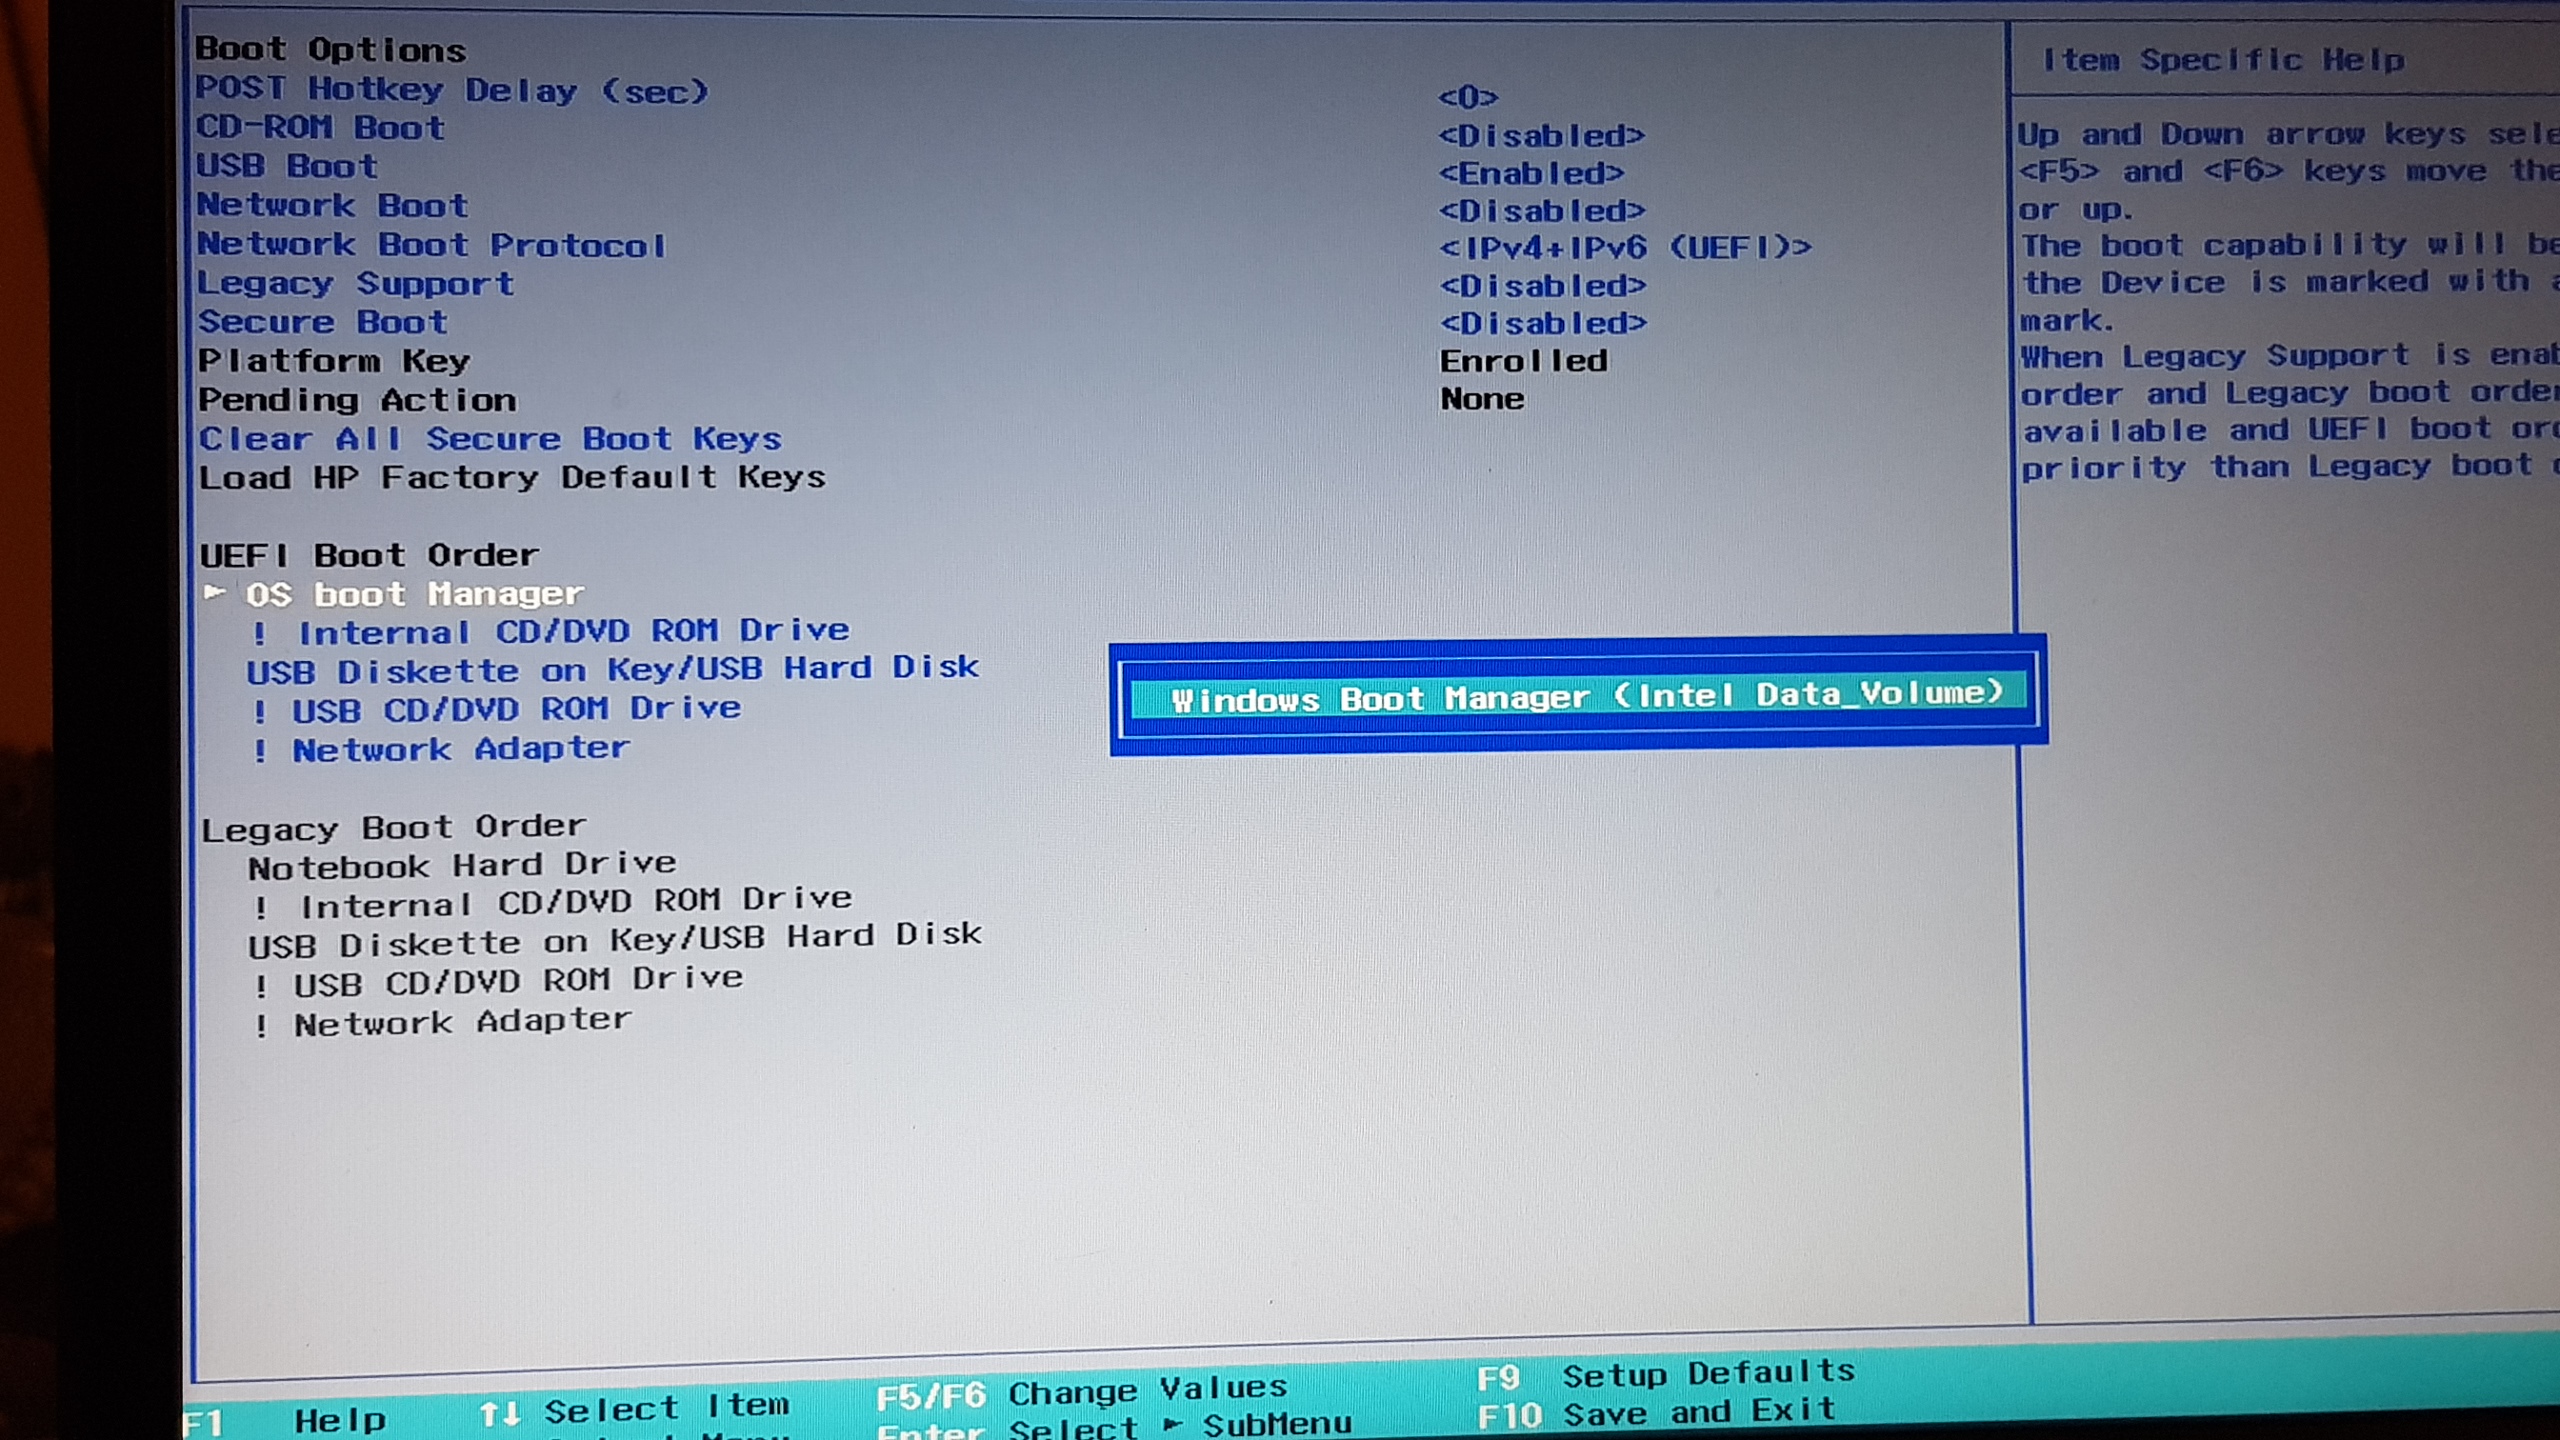Click the exclamation mark beside Legacy Network Adapter

261,1026
